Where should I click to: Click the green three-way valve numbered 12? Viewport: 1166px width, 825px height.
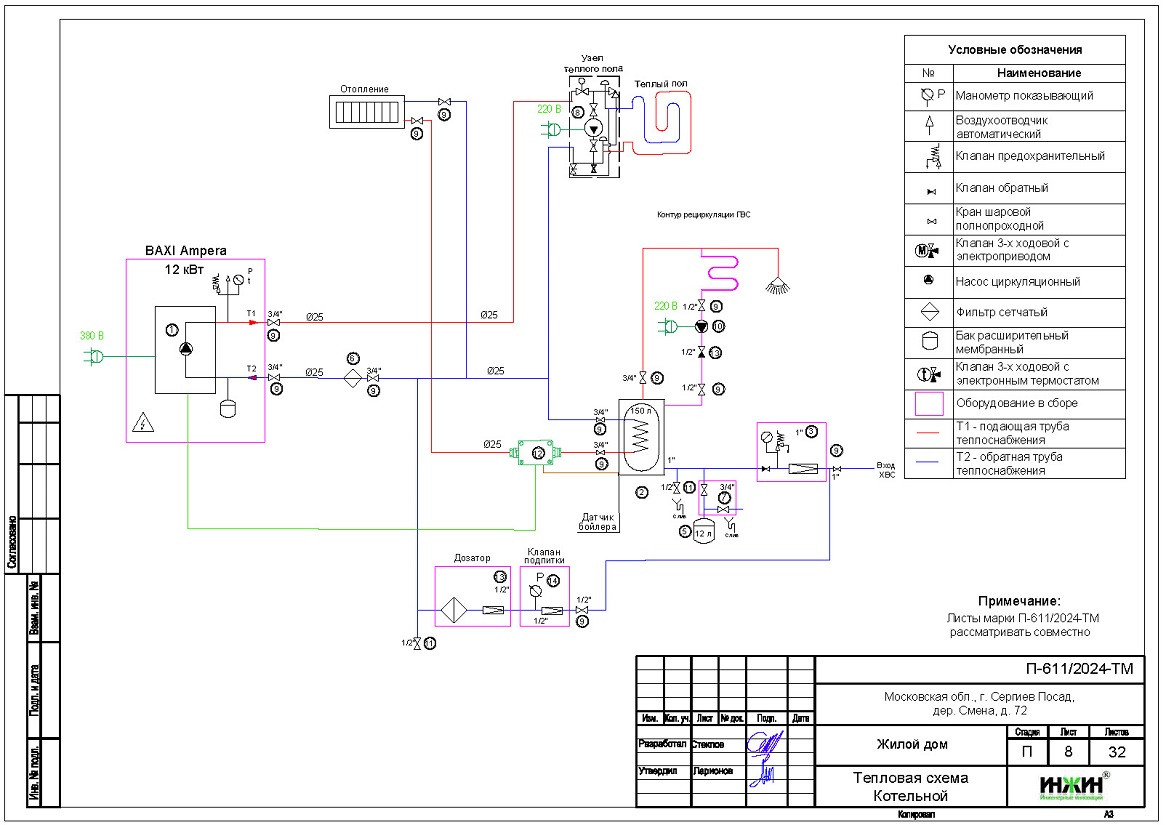point(537,453)
